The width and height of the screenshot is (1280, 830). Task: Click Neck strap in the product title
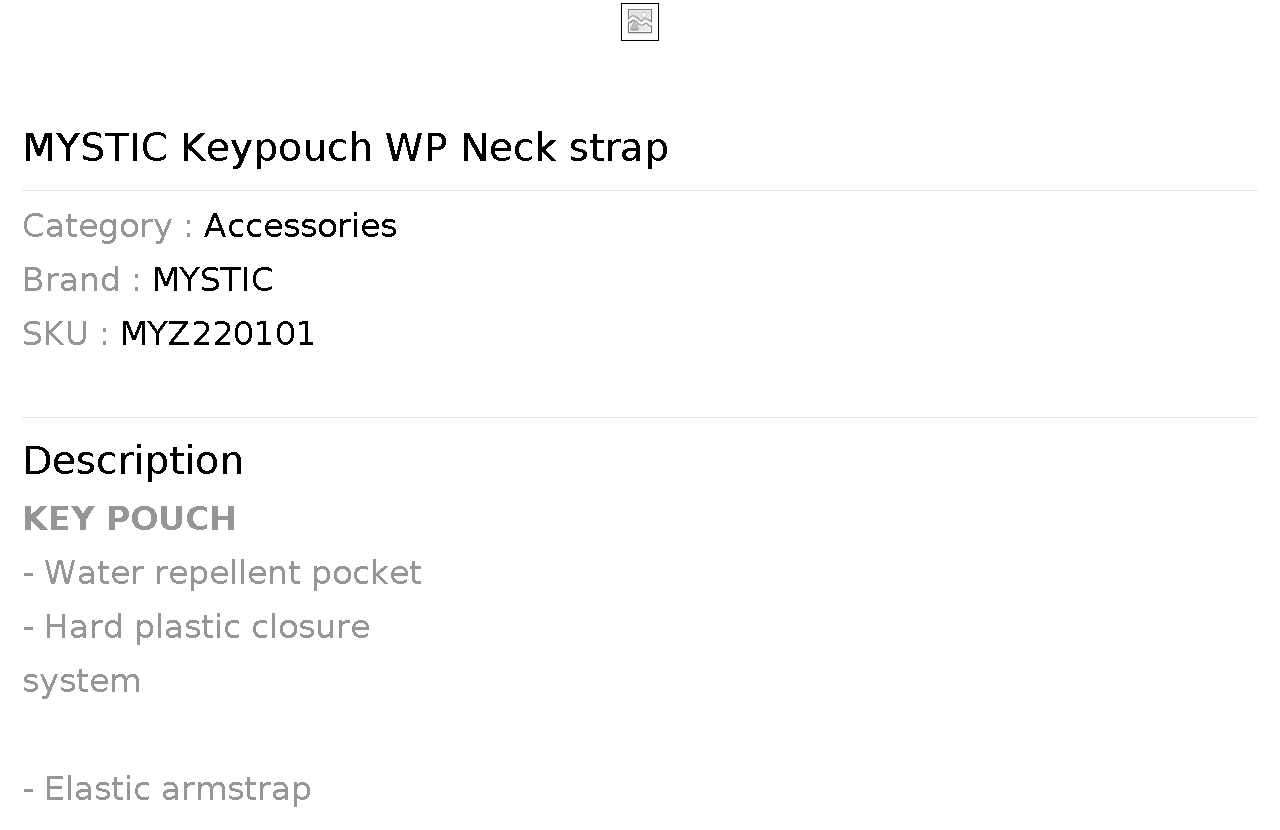pos(564,148)
